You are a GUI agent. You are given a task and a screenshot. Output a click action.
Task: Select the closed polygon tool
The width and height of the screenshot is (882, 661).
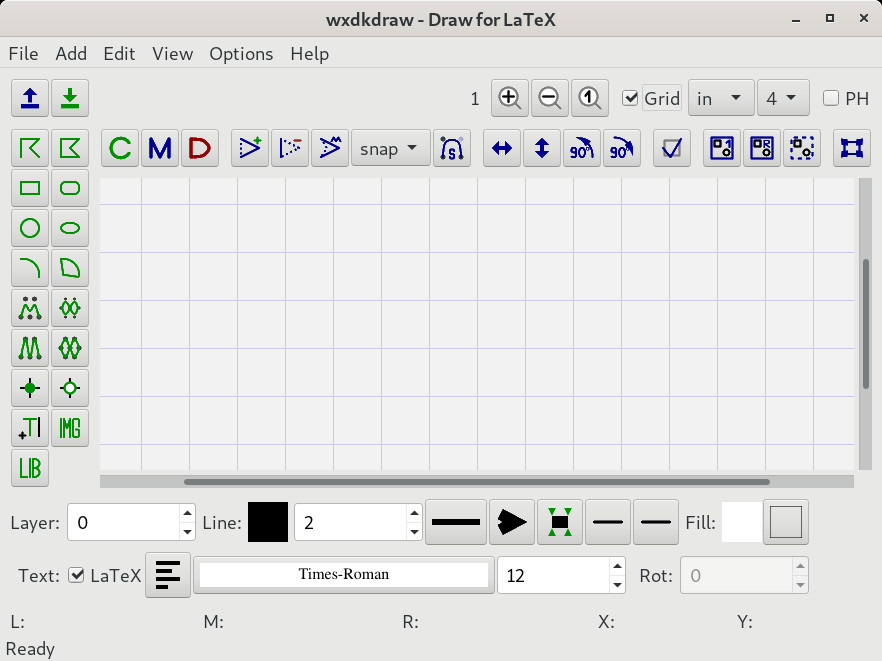pos(70,149)
